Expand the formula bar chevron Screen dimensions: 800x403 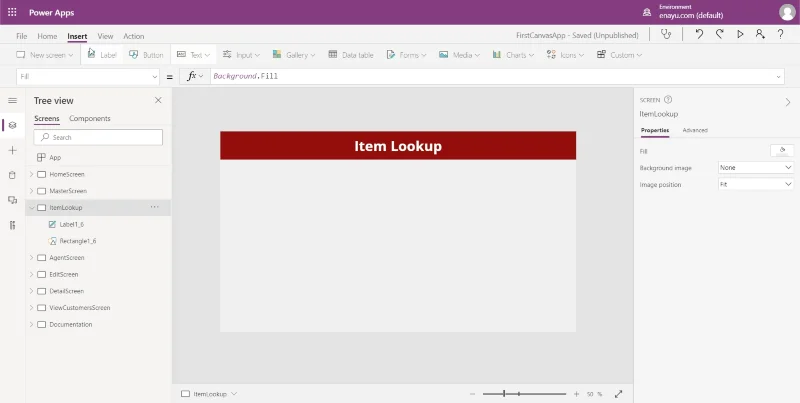tap(779, 77)
